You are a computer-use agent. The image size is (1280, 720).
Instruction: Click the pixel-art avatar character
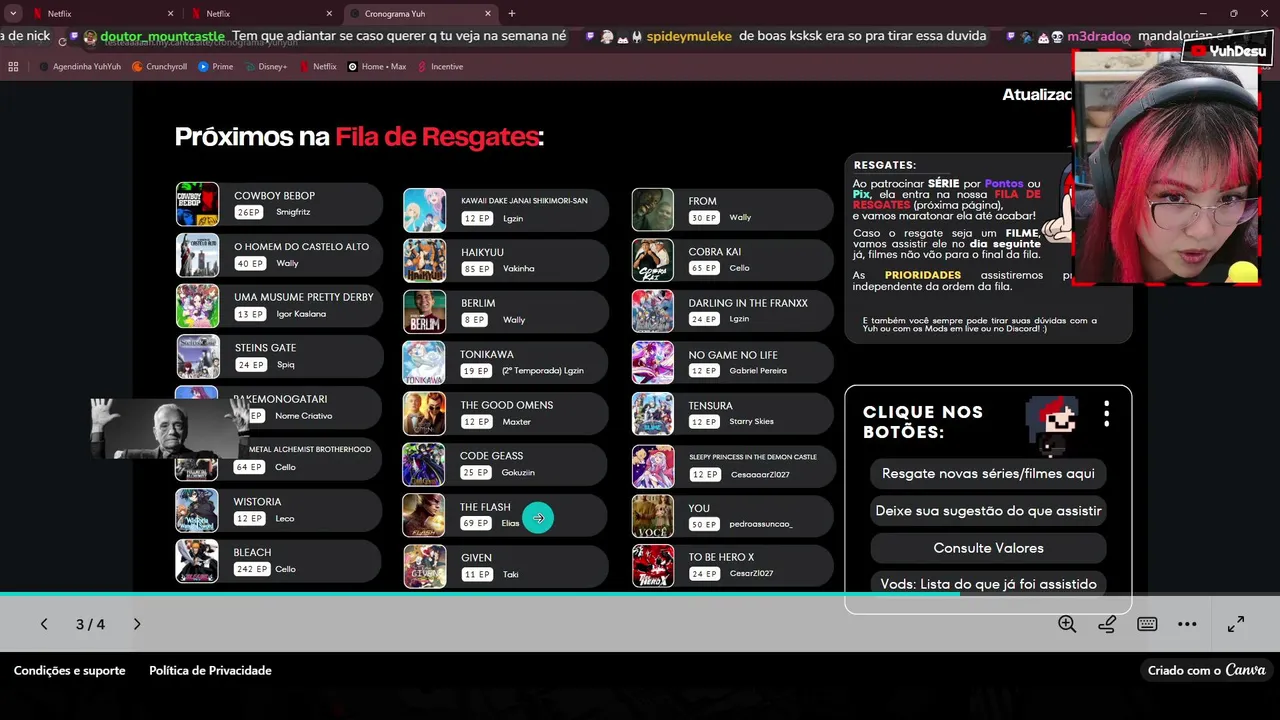tap(1051, 425)
